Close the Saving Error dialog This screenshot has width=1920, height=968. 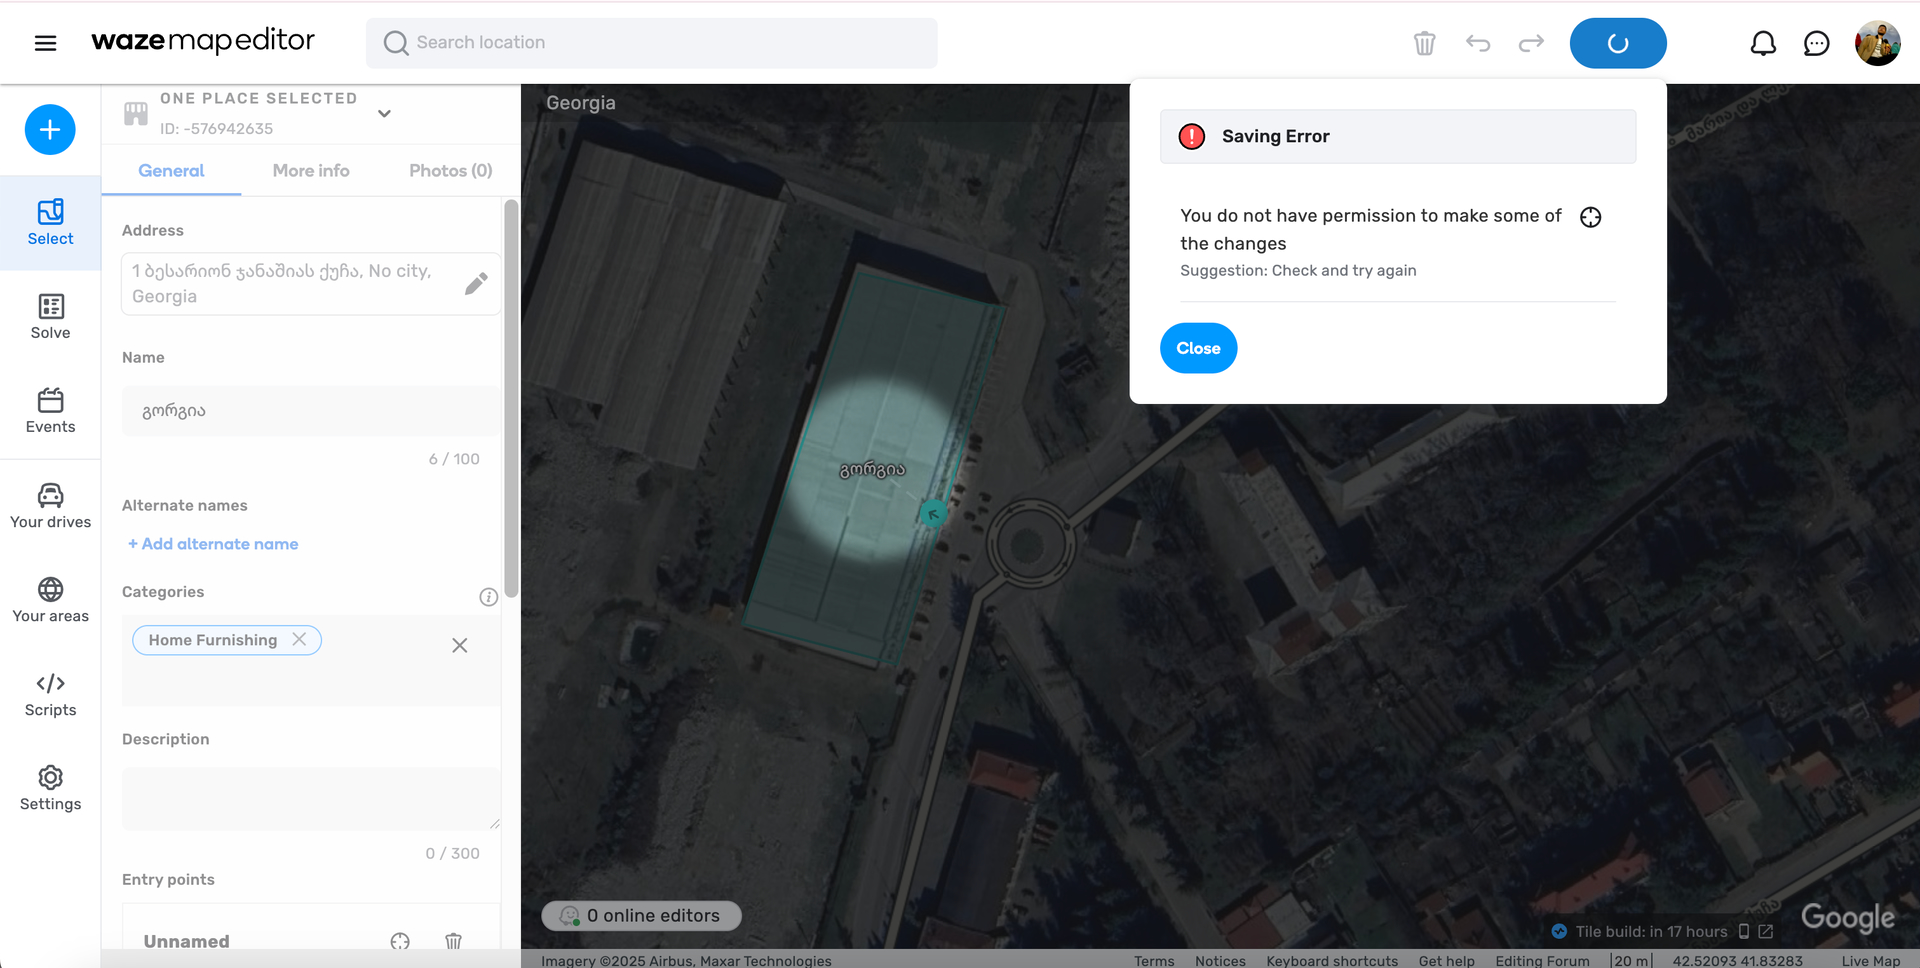(x=1198, y=348)
